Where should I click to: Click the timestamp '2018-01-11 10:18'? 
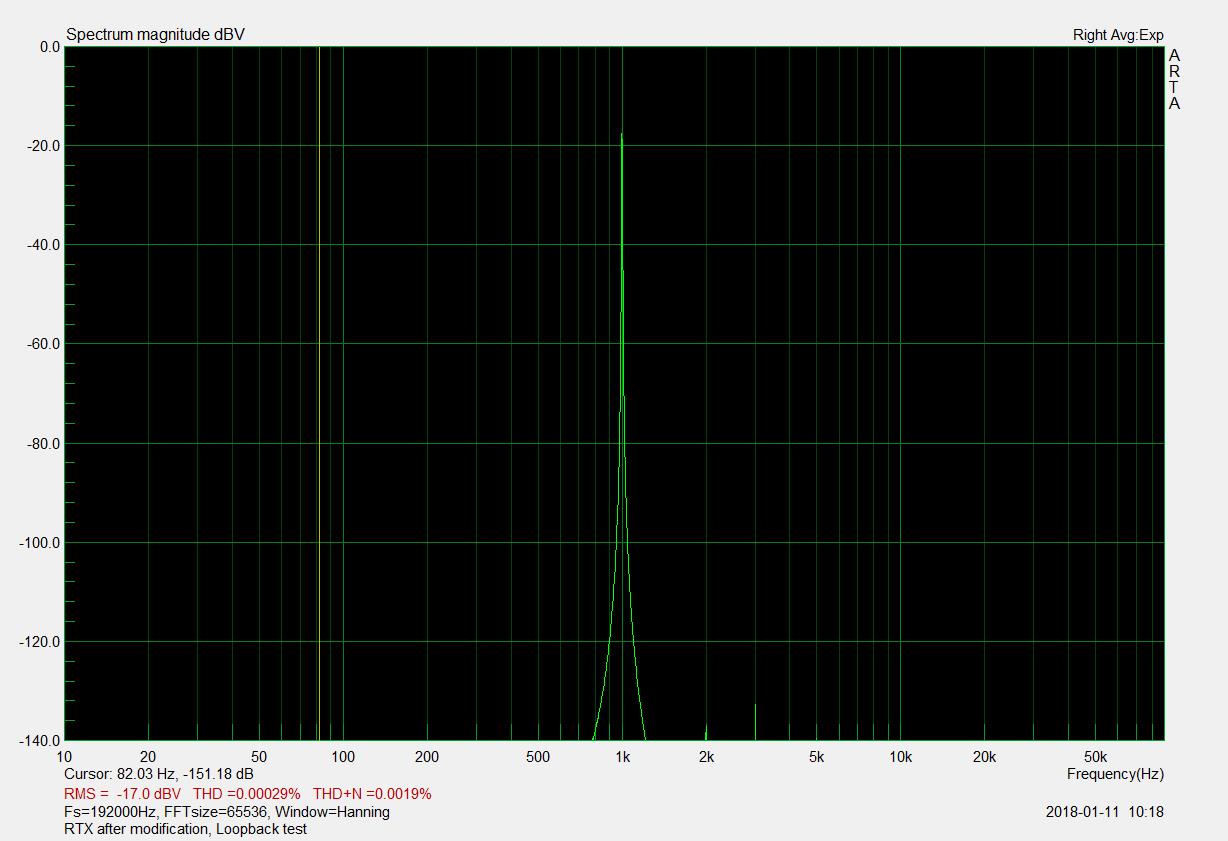coord(1105,812)
